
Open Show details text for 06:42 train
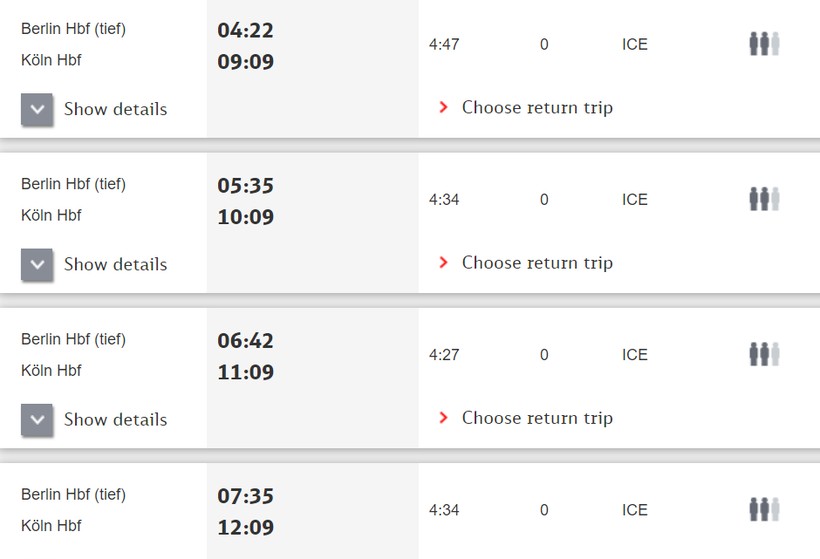point(115,419)
